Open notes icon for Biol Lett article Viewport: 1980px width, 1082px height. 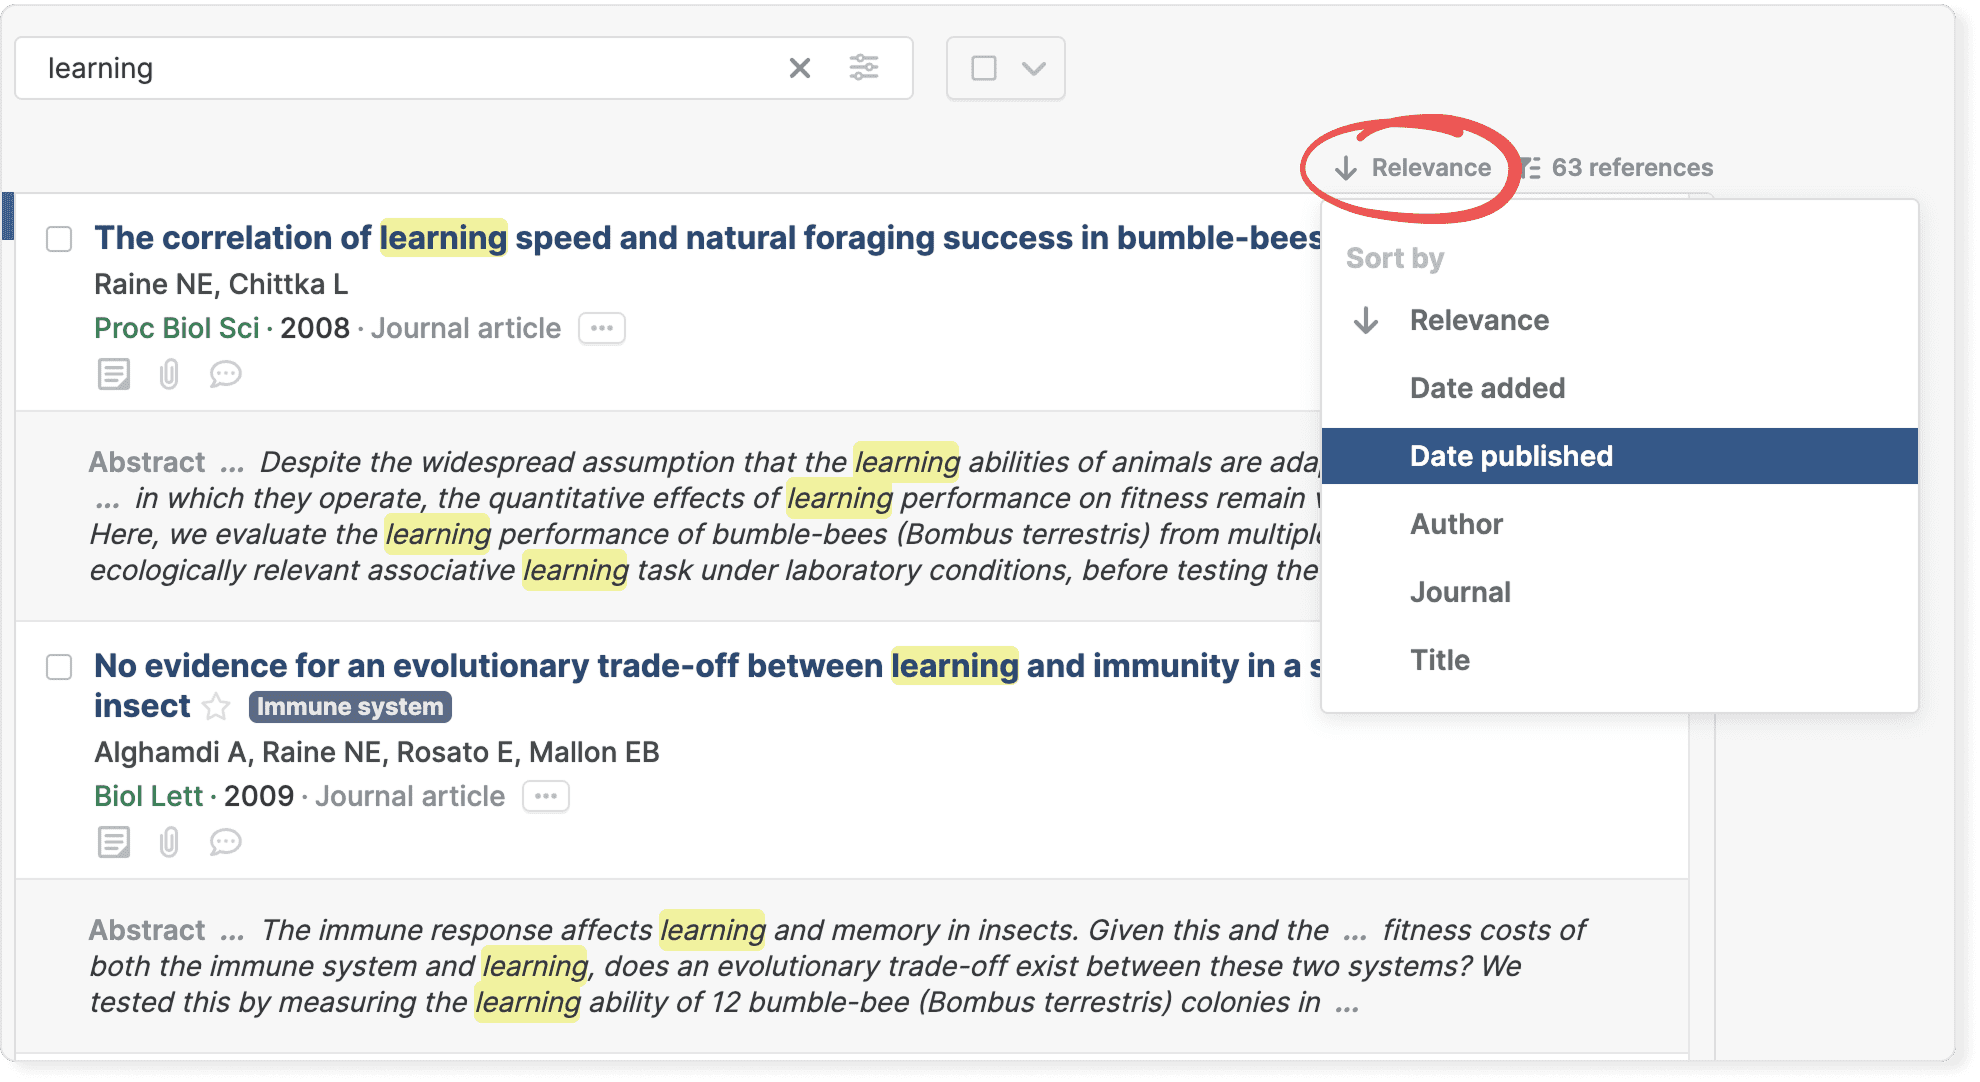coord(114,842)
